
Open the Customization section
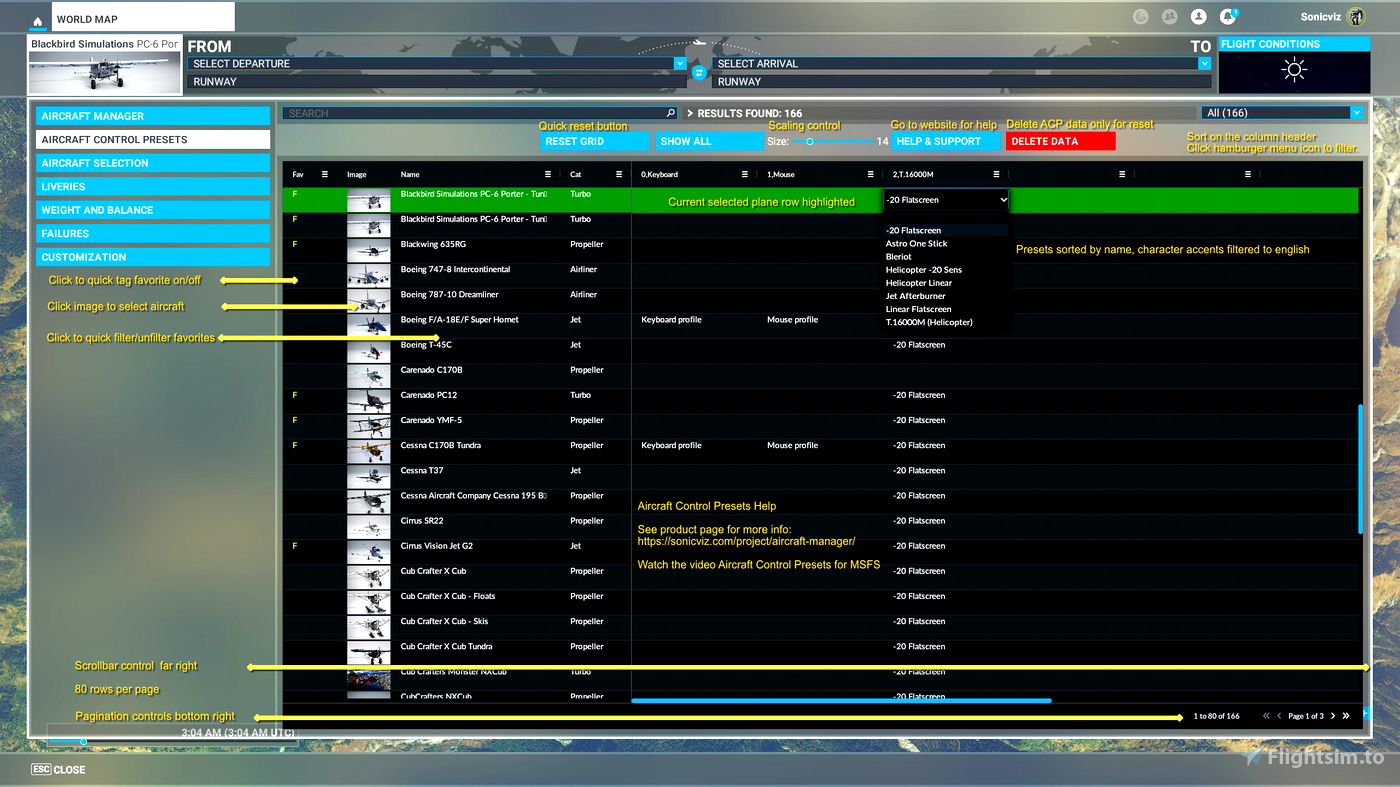[153, 257]
